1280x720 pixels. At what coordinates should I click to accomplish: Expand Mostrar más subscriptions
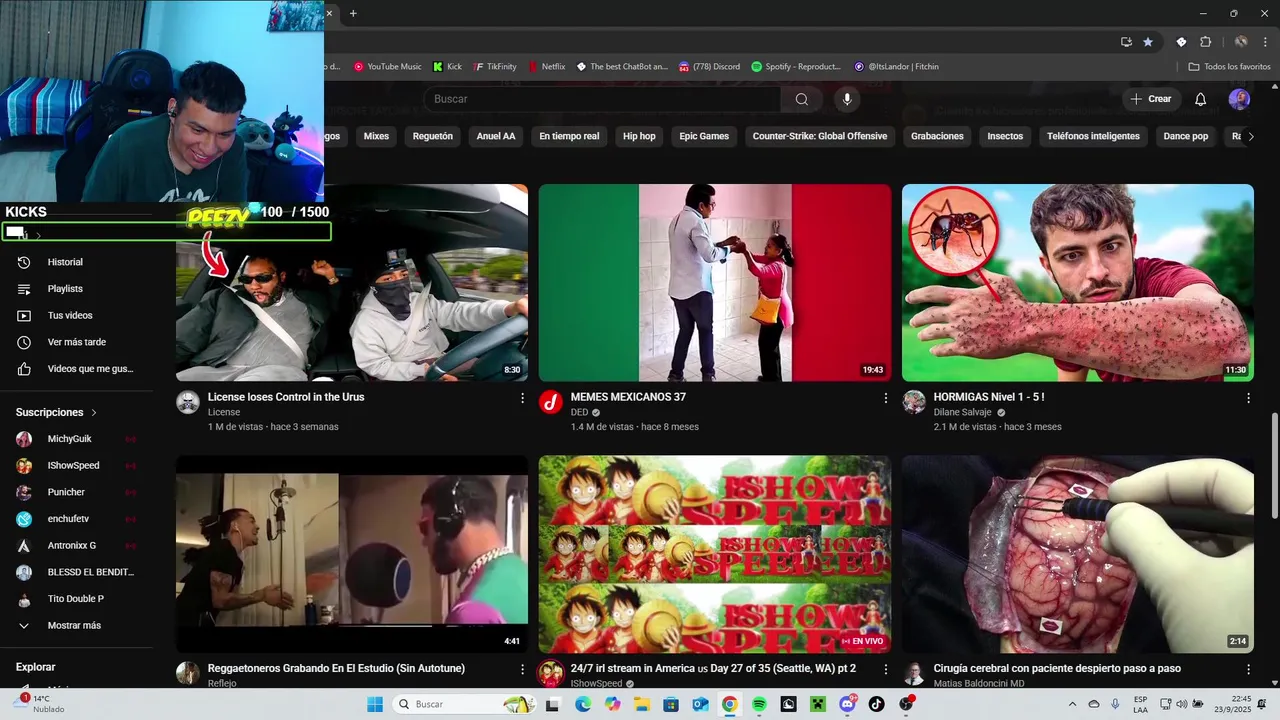76,626
